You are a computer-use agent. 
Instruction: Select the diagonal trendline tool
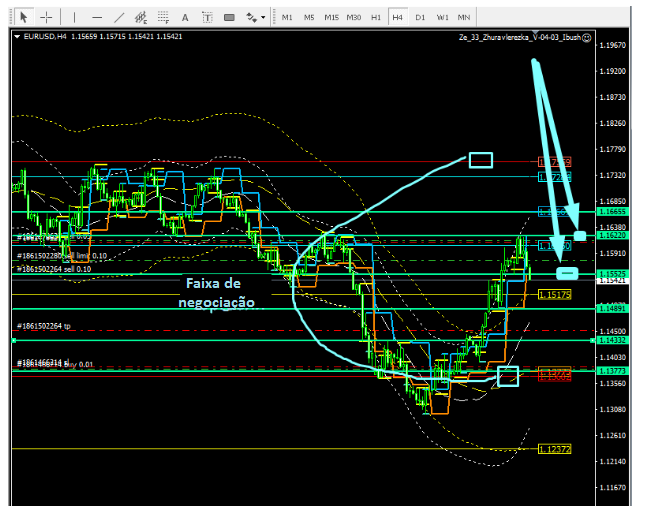click(x=119, y=17)
